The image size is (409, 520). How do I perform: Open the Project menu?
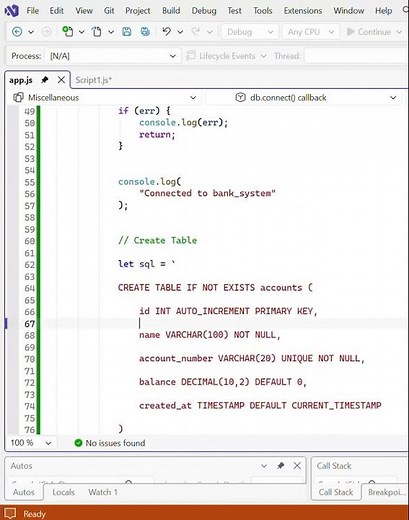click(138, 11)
